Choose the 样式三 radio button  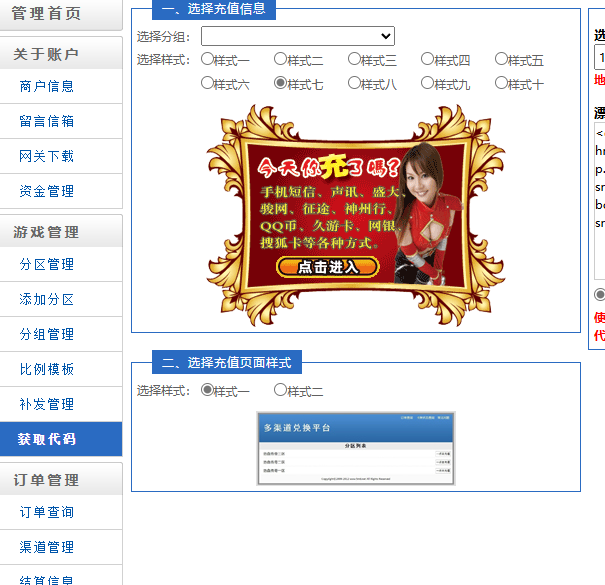355,60
